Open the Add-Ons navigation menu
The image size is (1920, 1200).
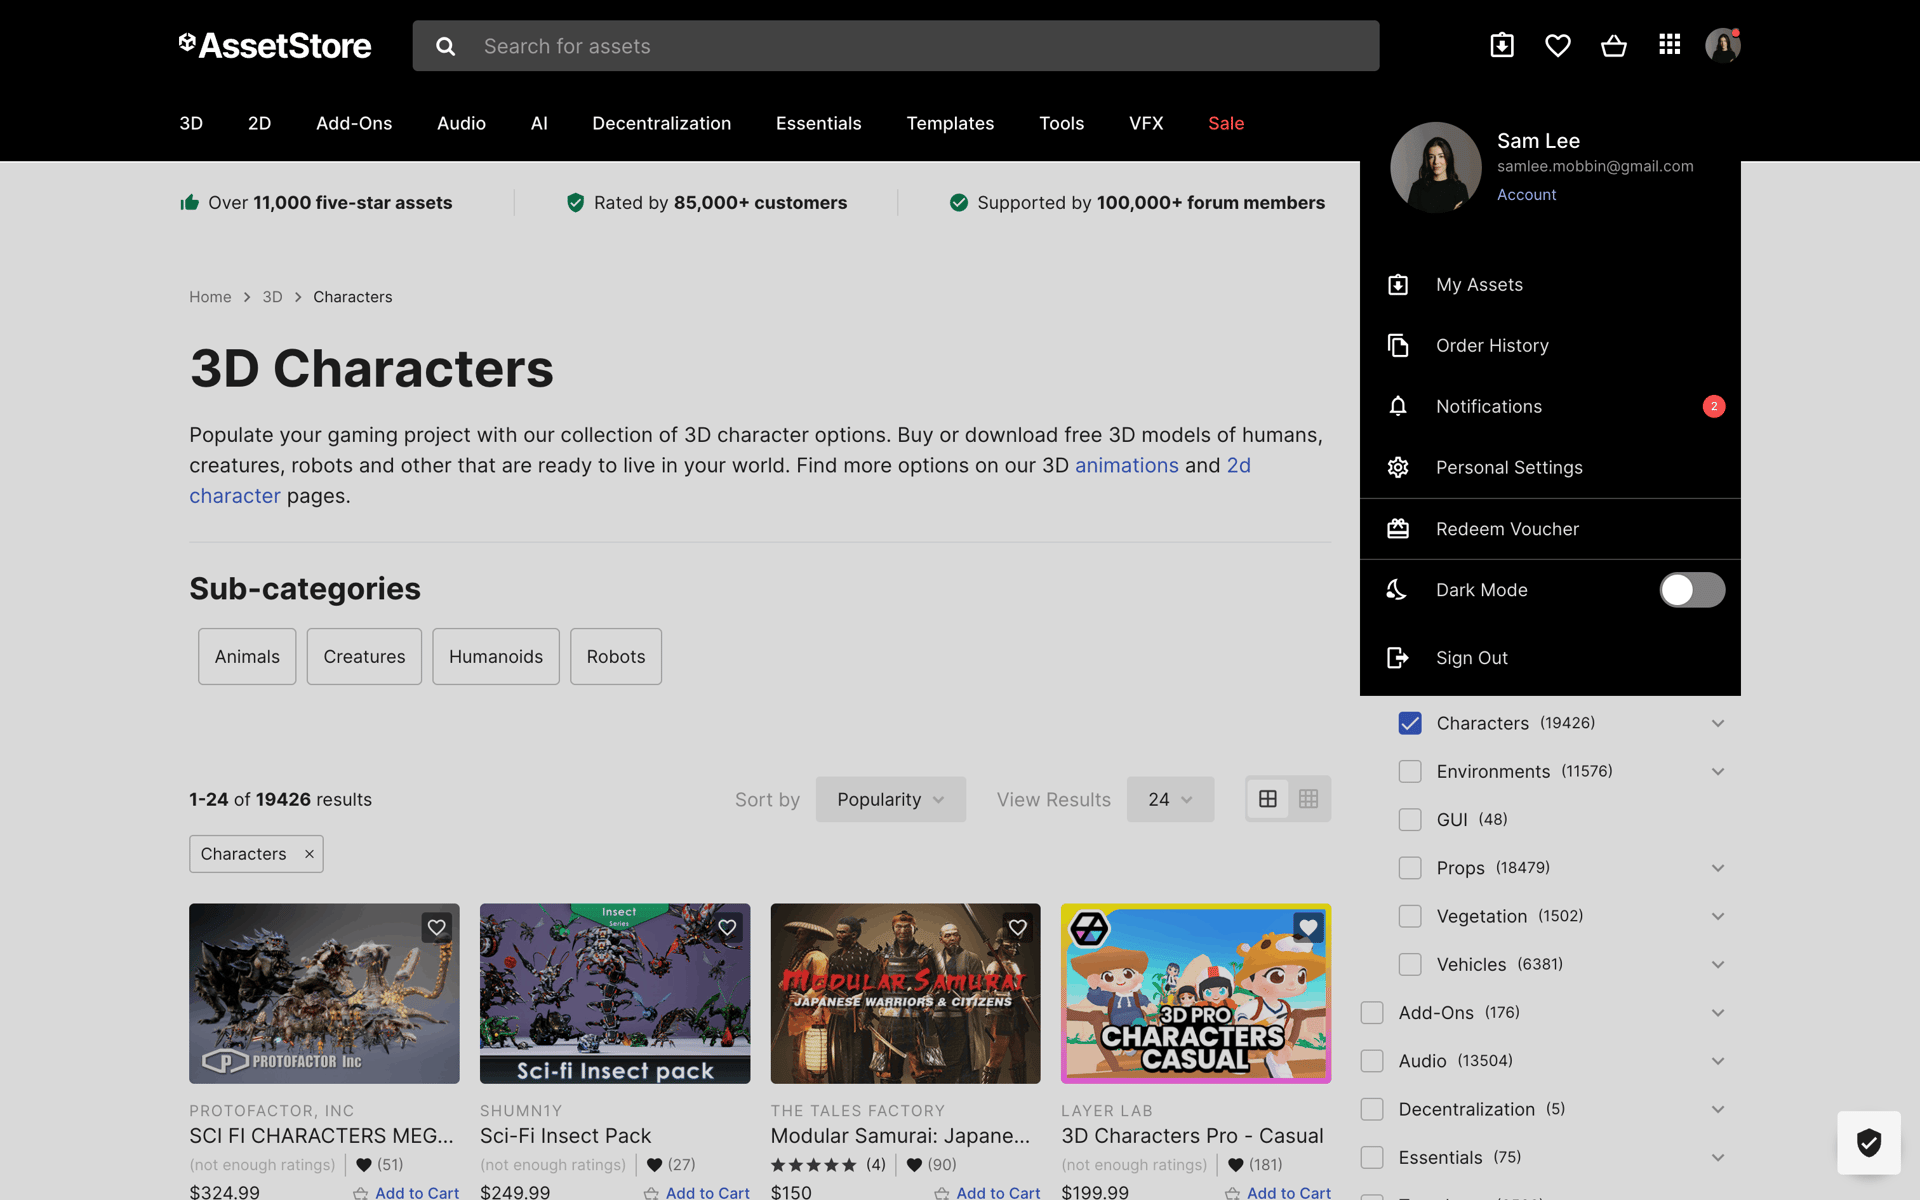coord(354,123)
